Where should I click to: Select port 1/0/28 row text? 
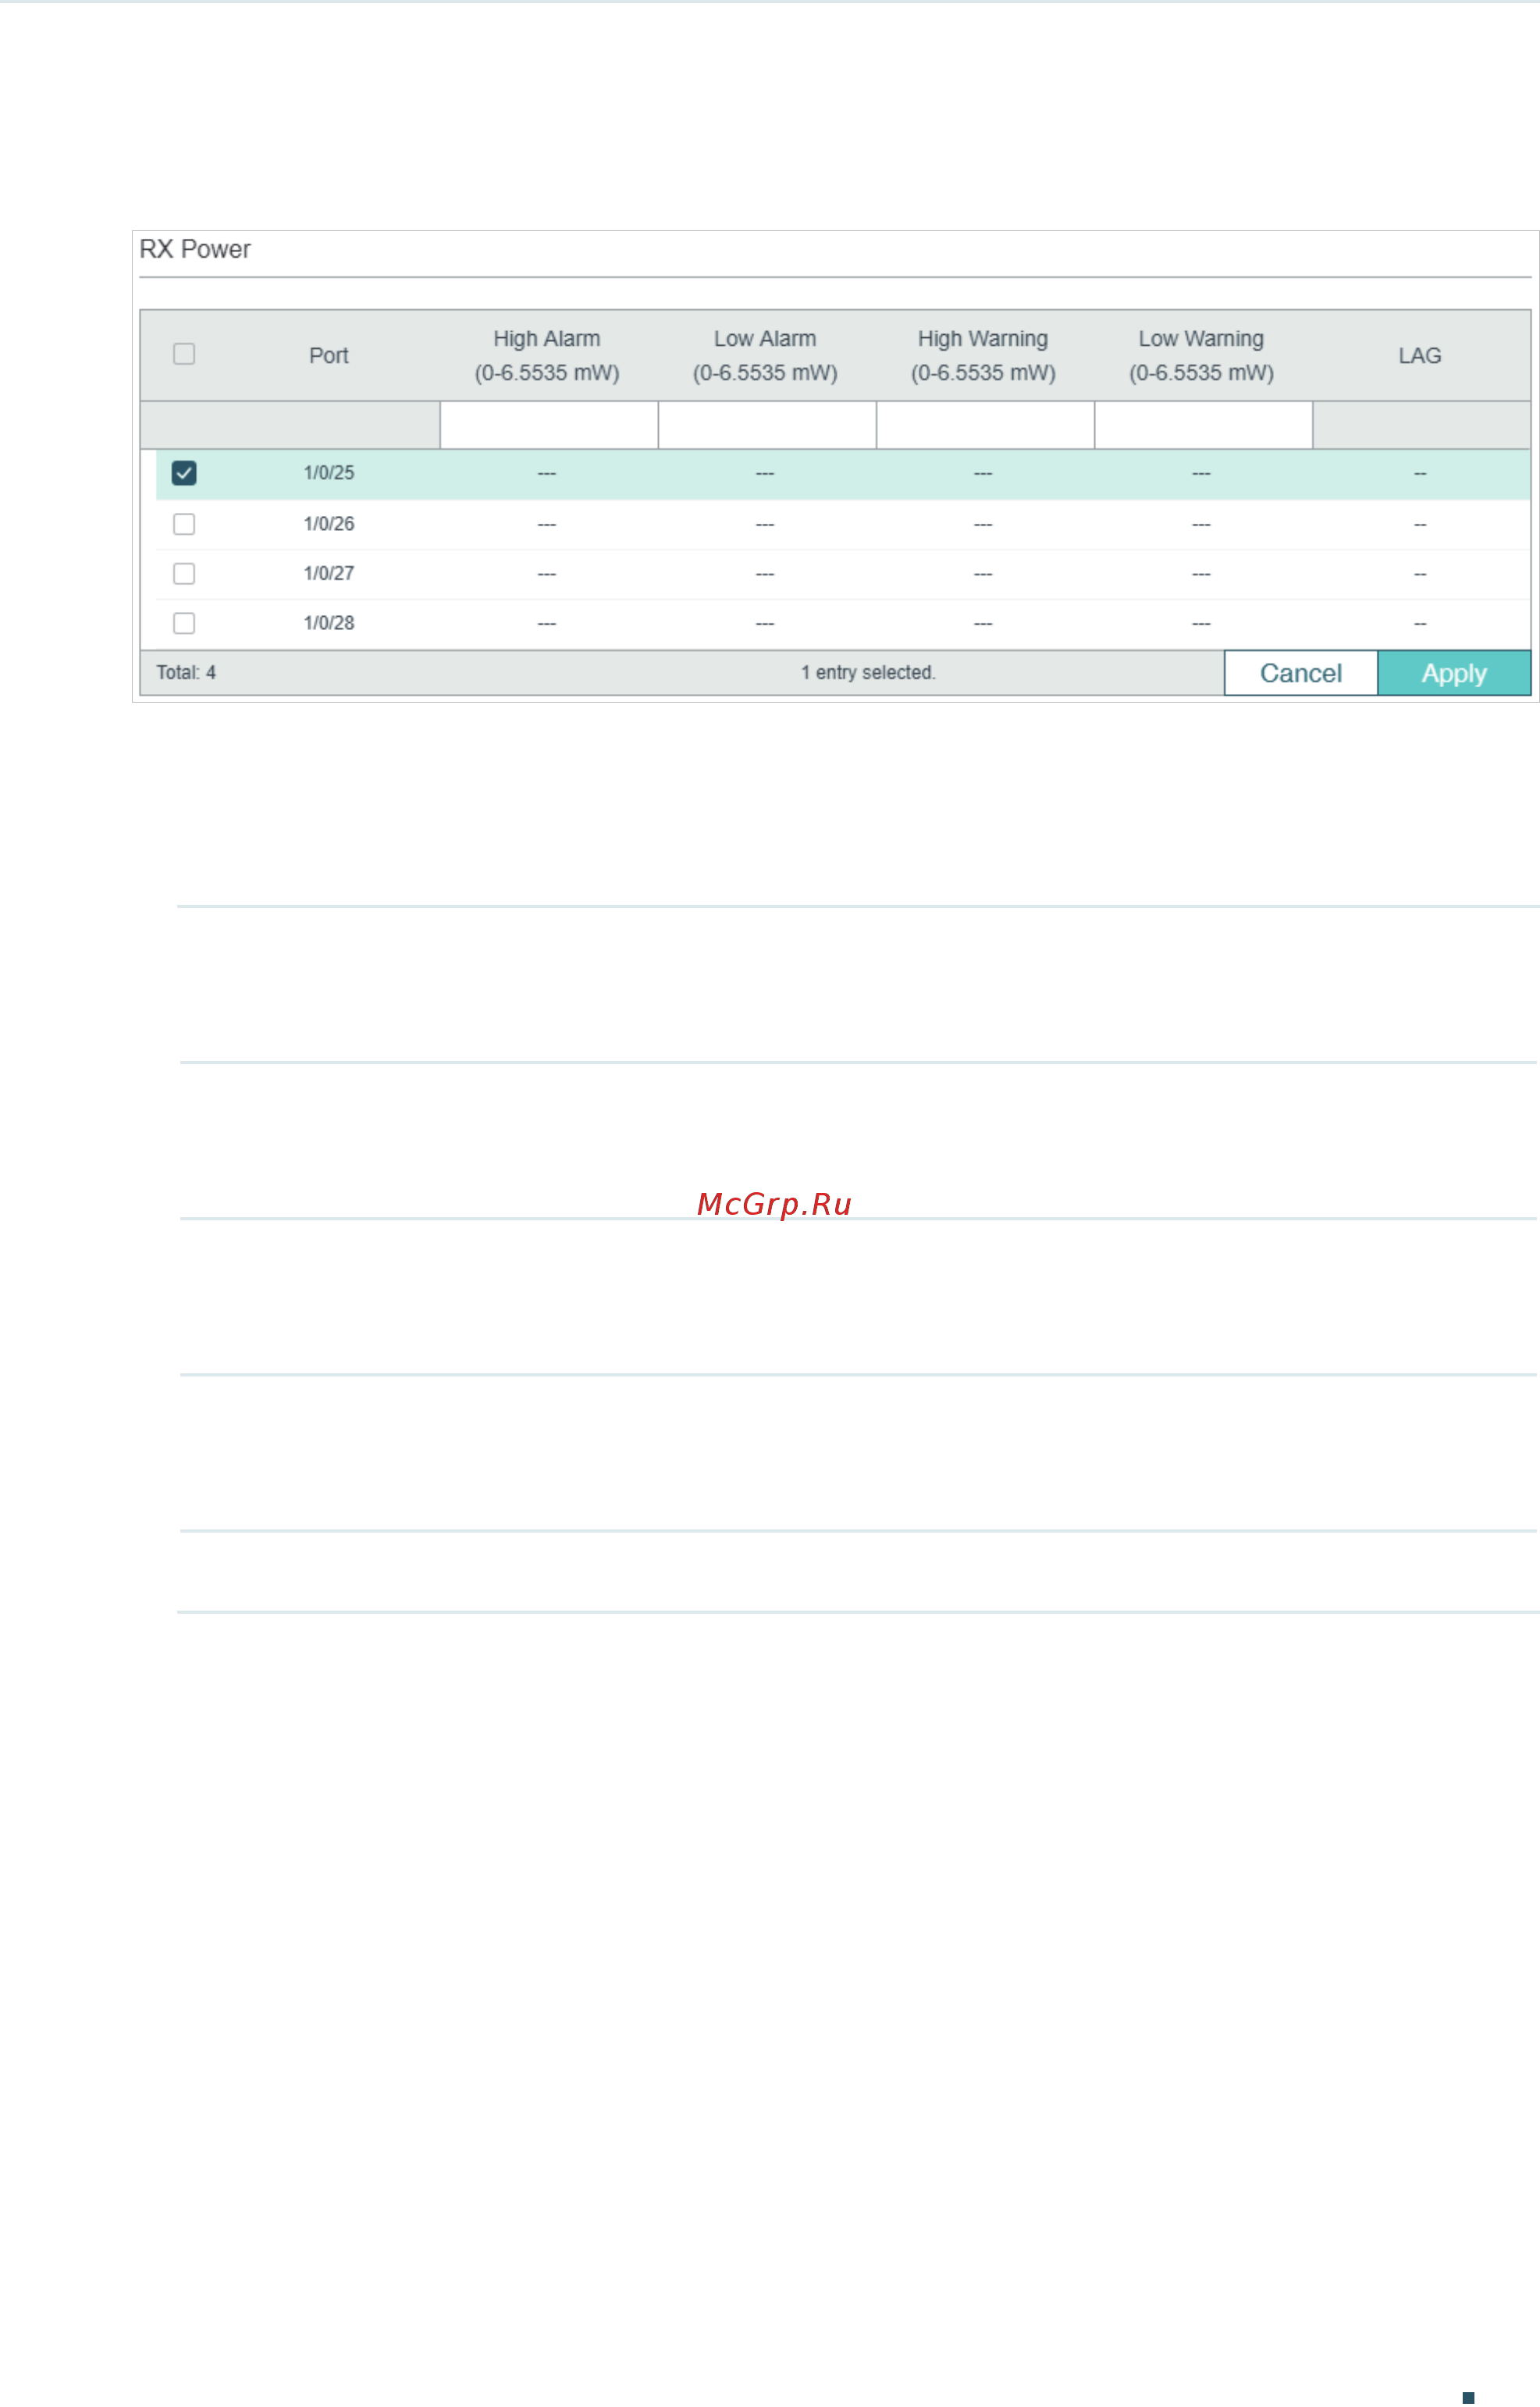tap(329, 623)
